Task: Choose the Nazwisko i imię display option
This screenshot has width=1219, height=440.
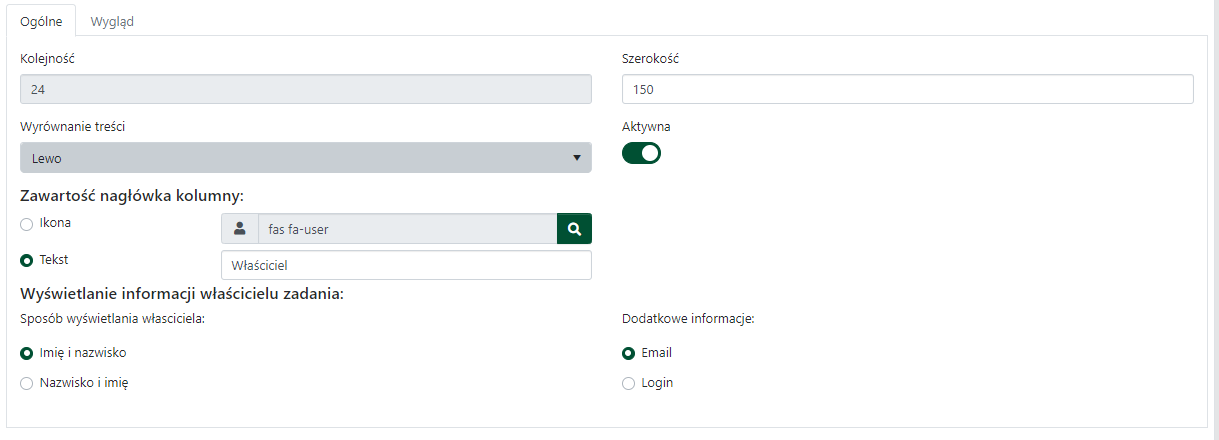Action: coord(27,383)
